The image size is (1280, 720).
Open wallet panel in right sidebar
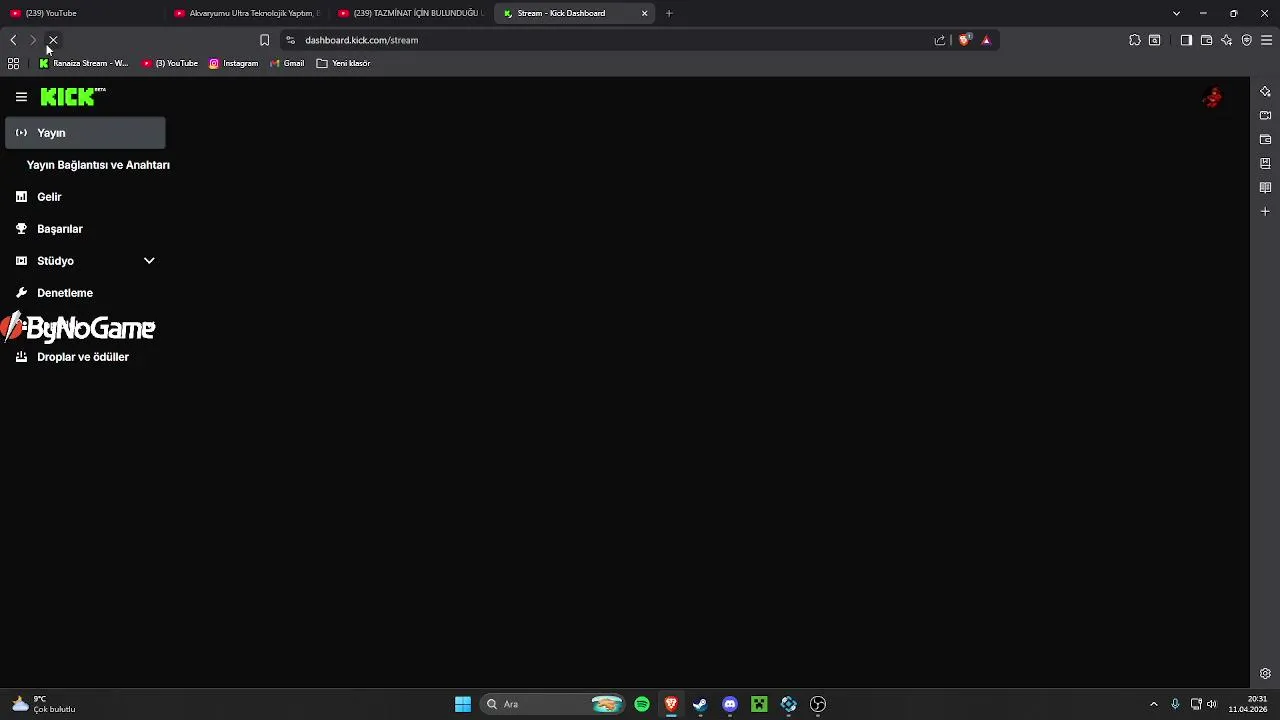tap(1265, 139)
